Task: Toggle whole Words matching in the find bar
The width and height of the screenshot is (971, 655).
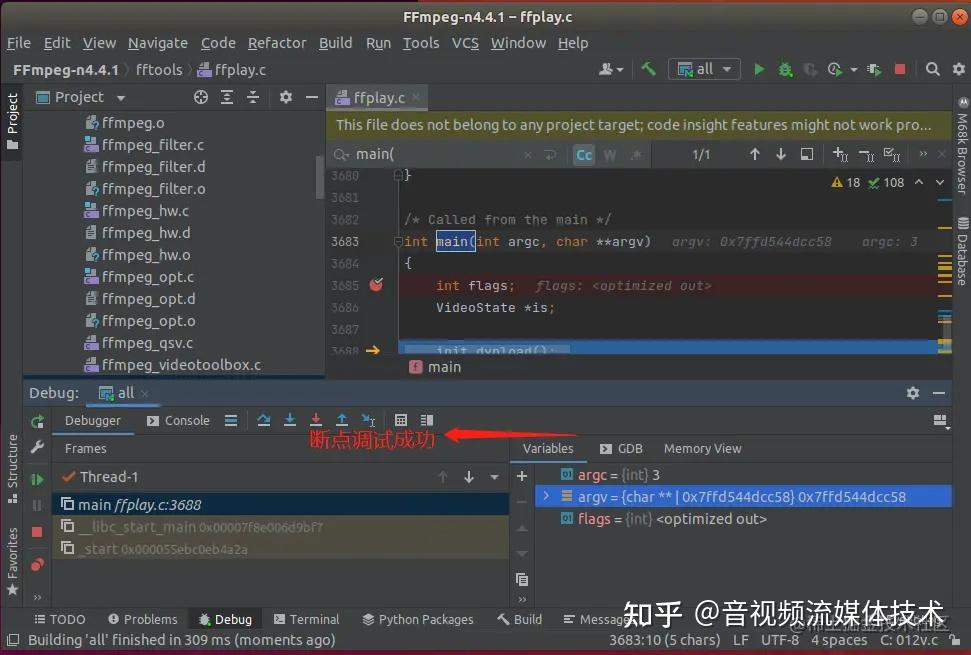Action: pyautogui.click(x=609, y=154)
